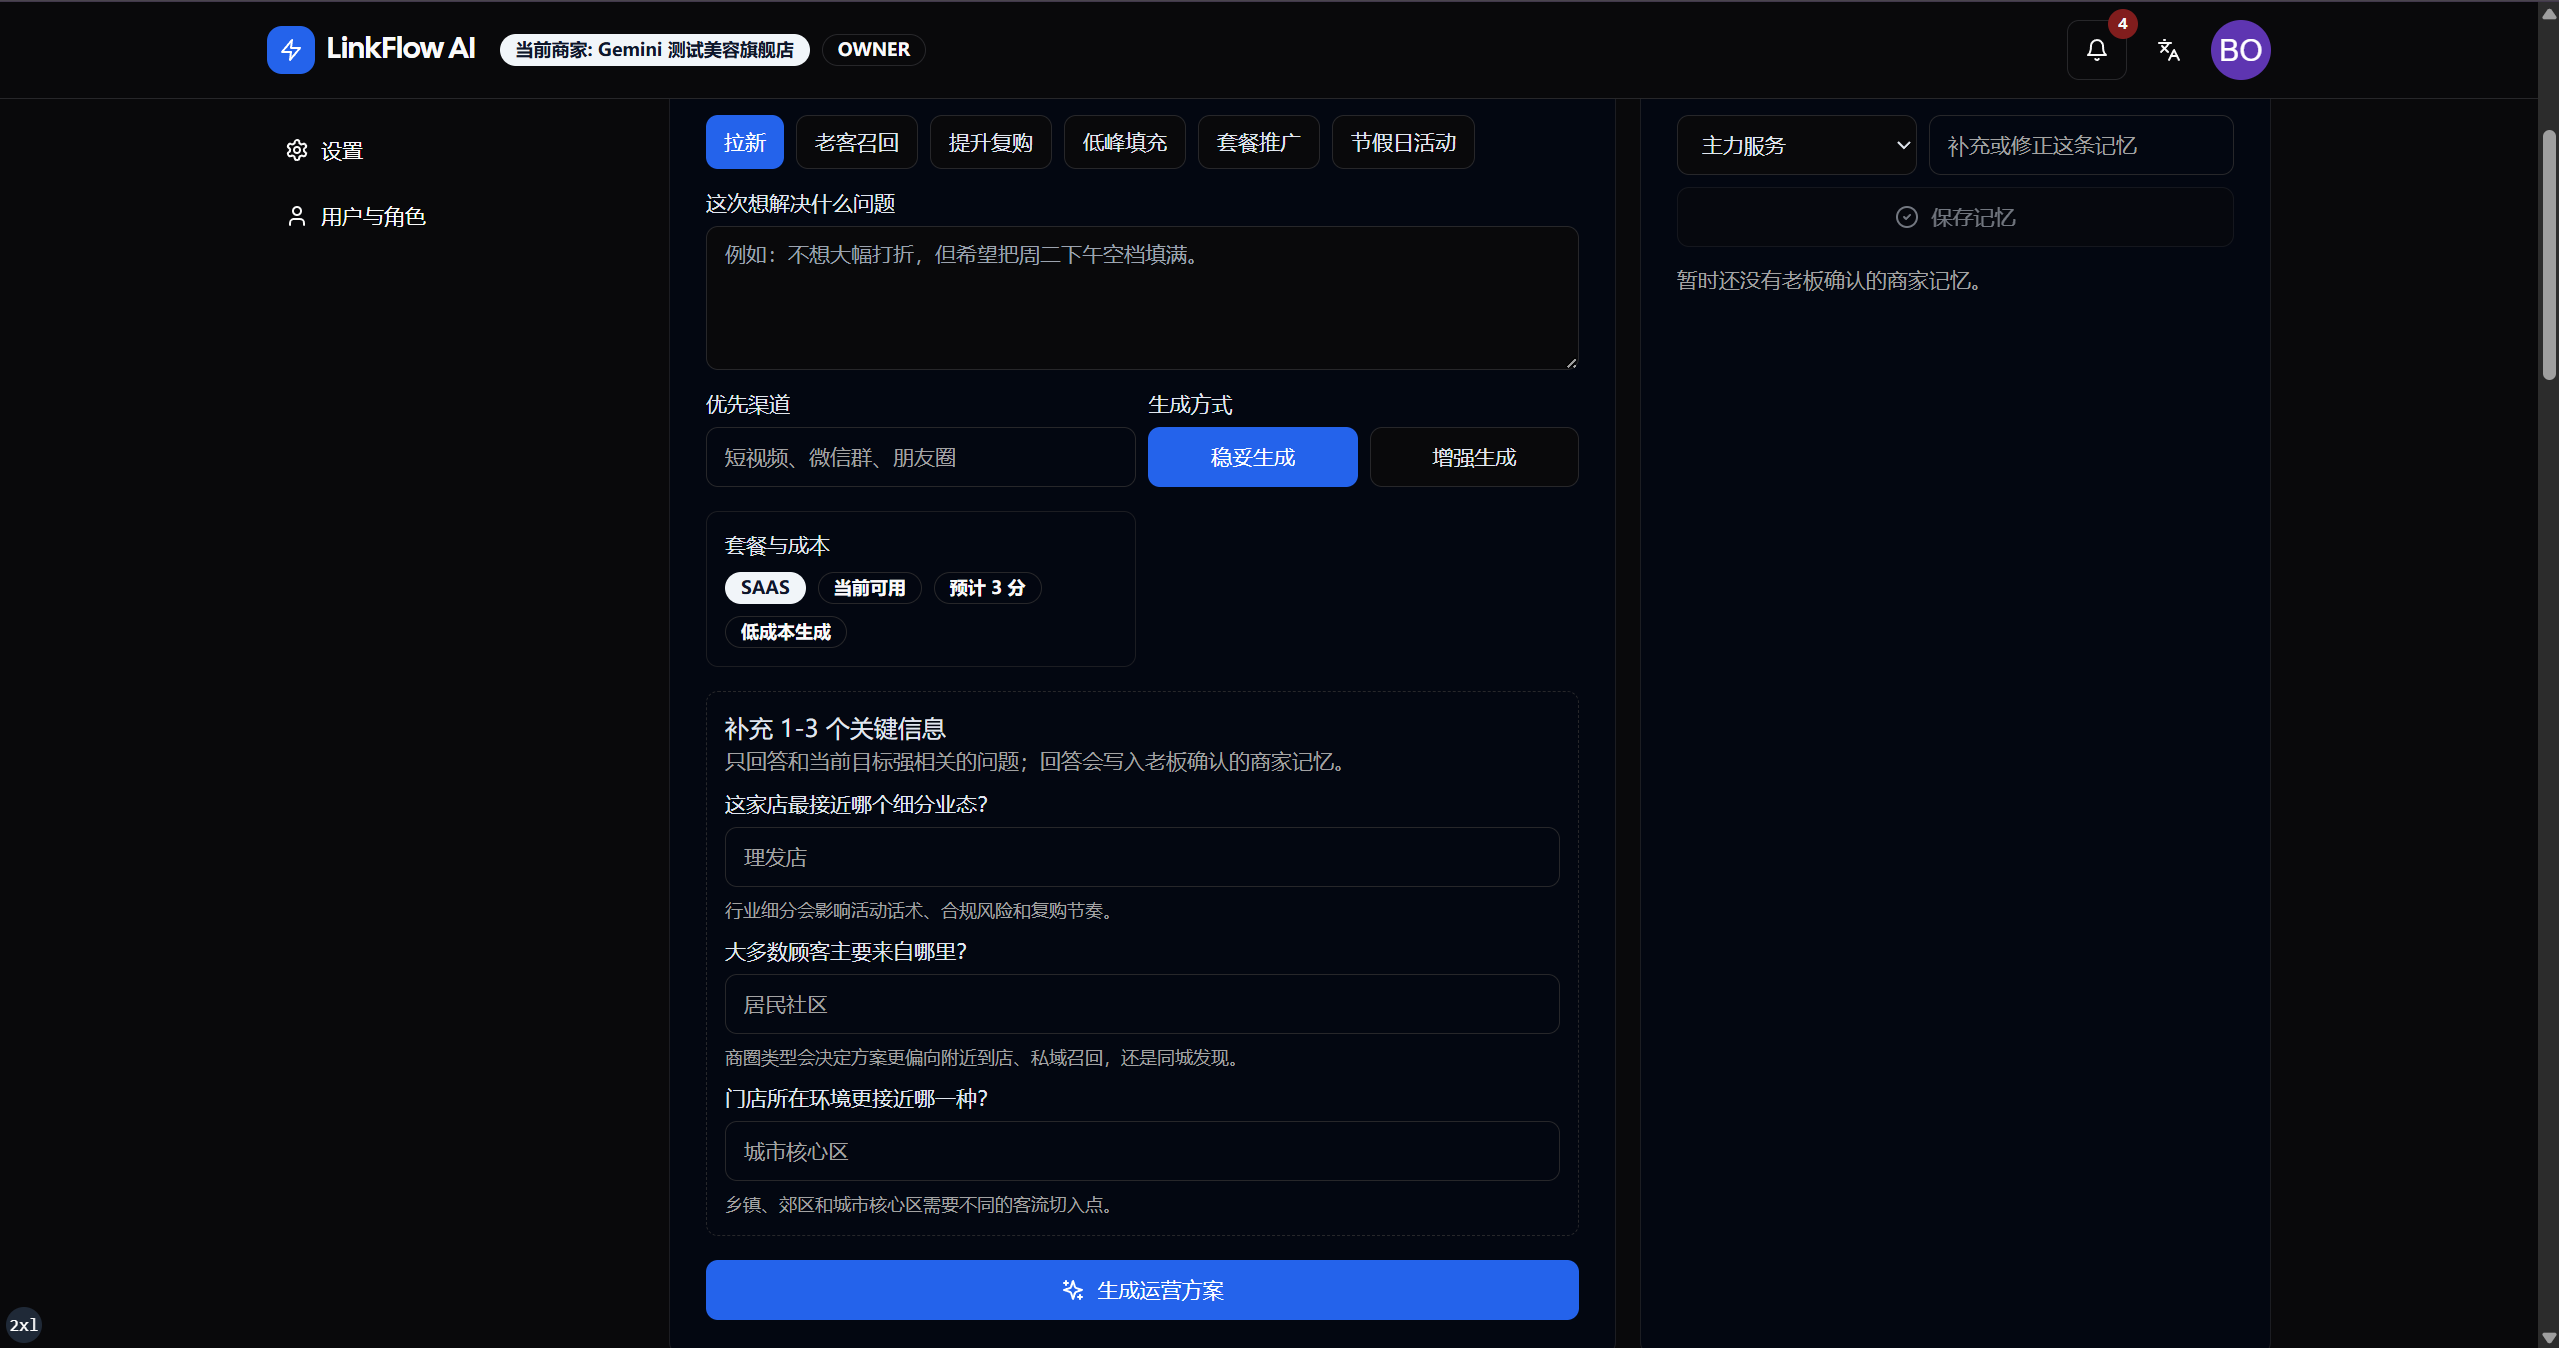The width and height of the screenshot is (2559, 1348).
Task: Click the 套餐推广 button
Action: (x=1259, y=142)
